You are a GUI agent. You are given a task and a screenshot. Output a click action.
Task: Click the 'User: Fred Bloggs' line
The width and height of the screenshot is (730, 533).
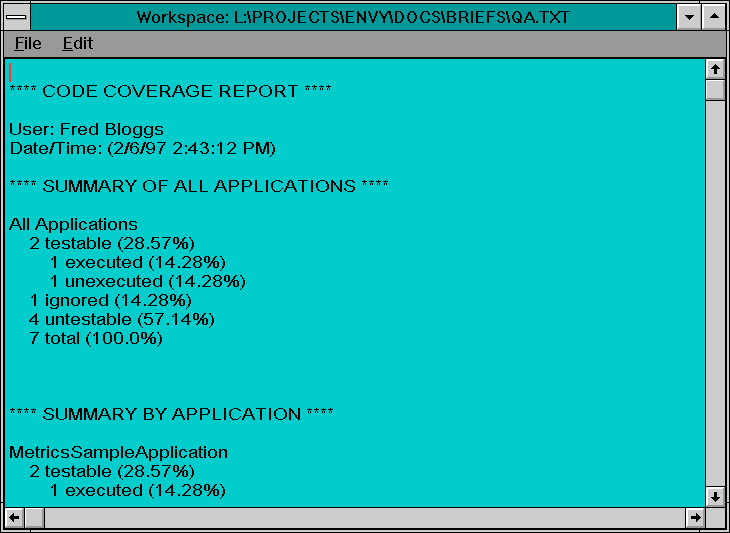point(87,129)
